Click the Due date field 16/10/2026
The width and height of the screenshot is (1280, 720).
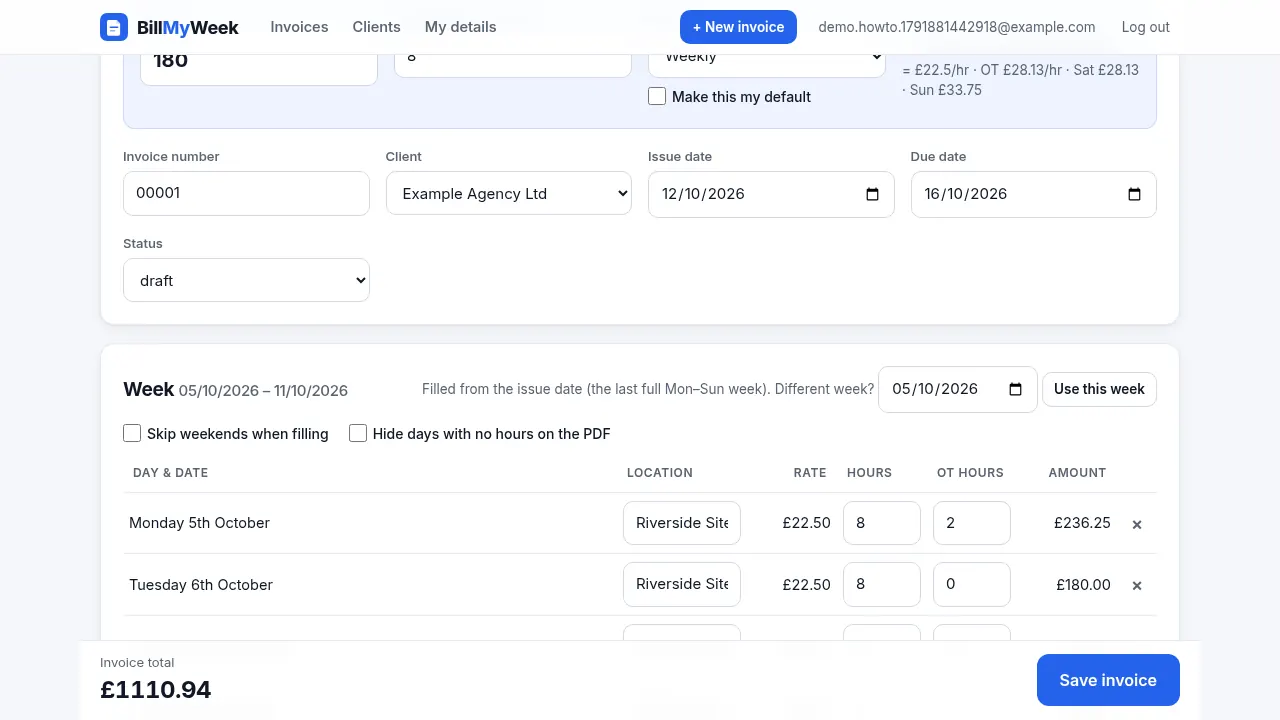click(1033, 194)
